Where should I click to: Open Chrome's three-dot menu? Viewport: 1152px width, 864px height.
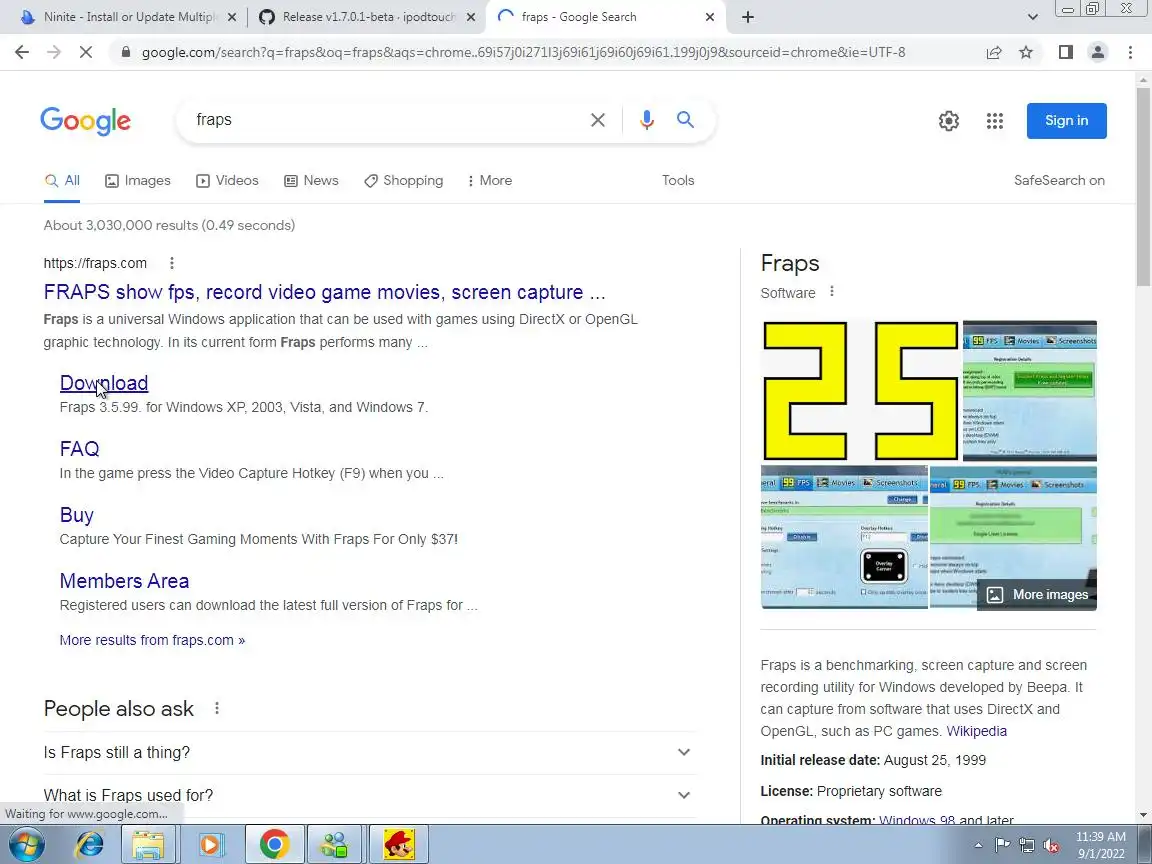tap(1130, 52)
